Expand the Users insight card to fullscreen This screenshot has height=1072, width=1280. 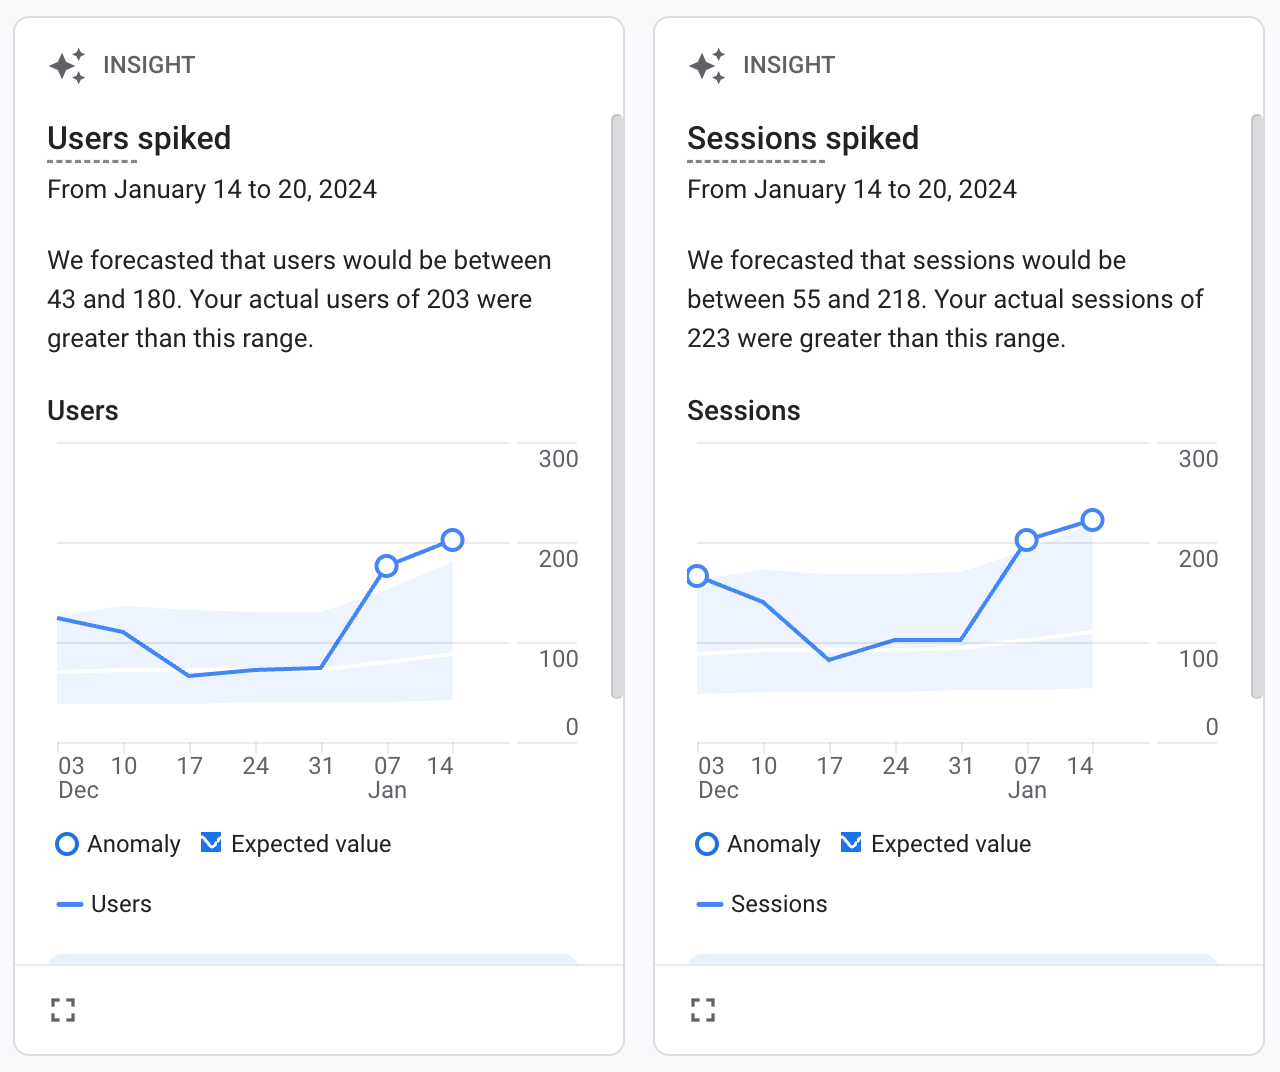pos(63,1010)
